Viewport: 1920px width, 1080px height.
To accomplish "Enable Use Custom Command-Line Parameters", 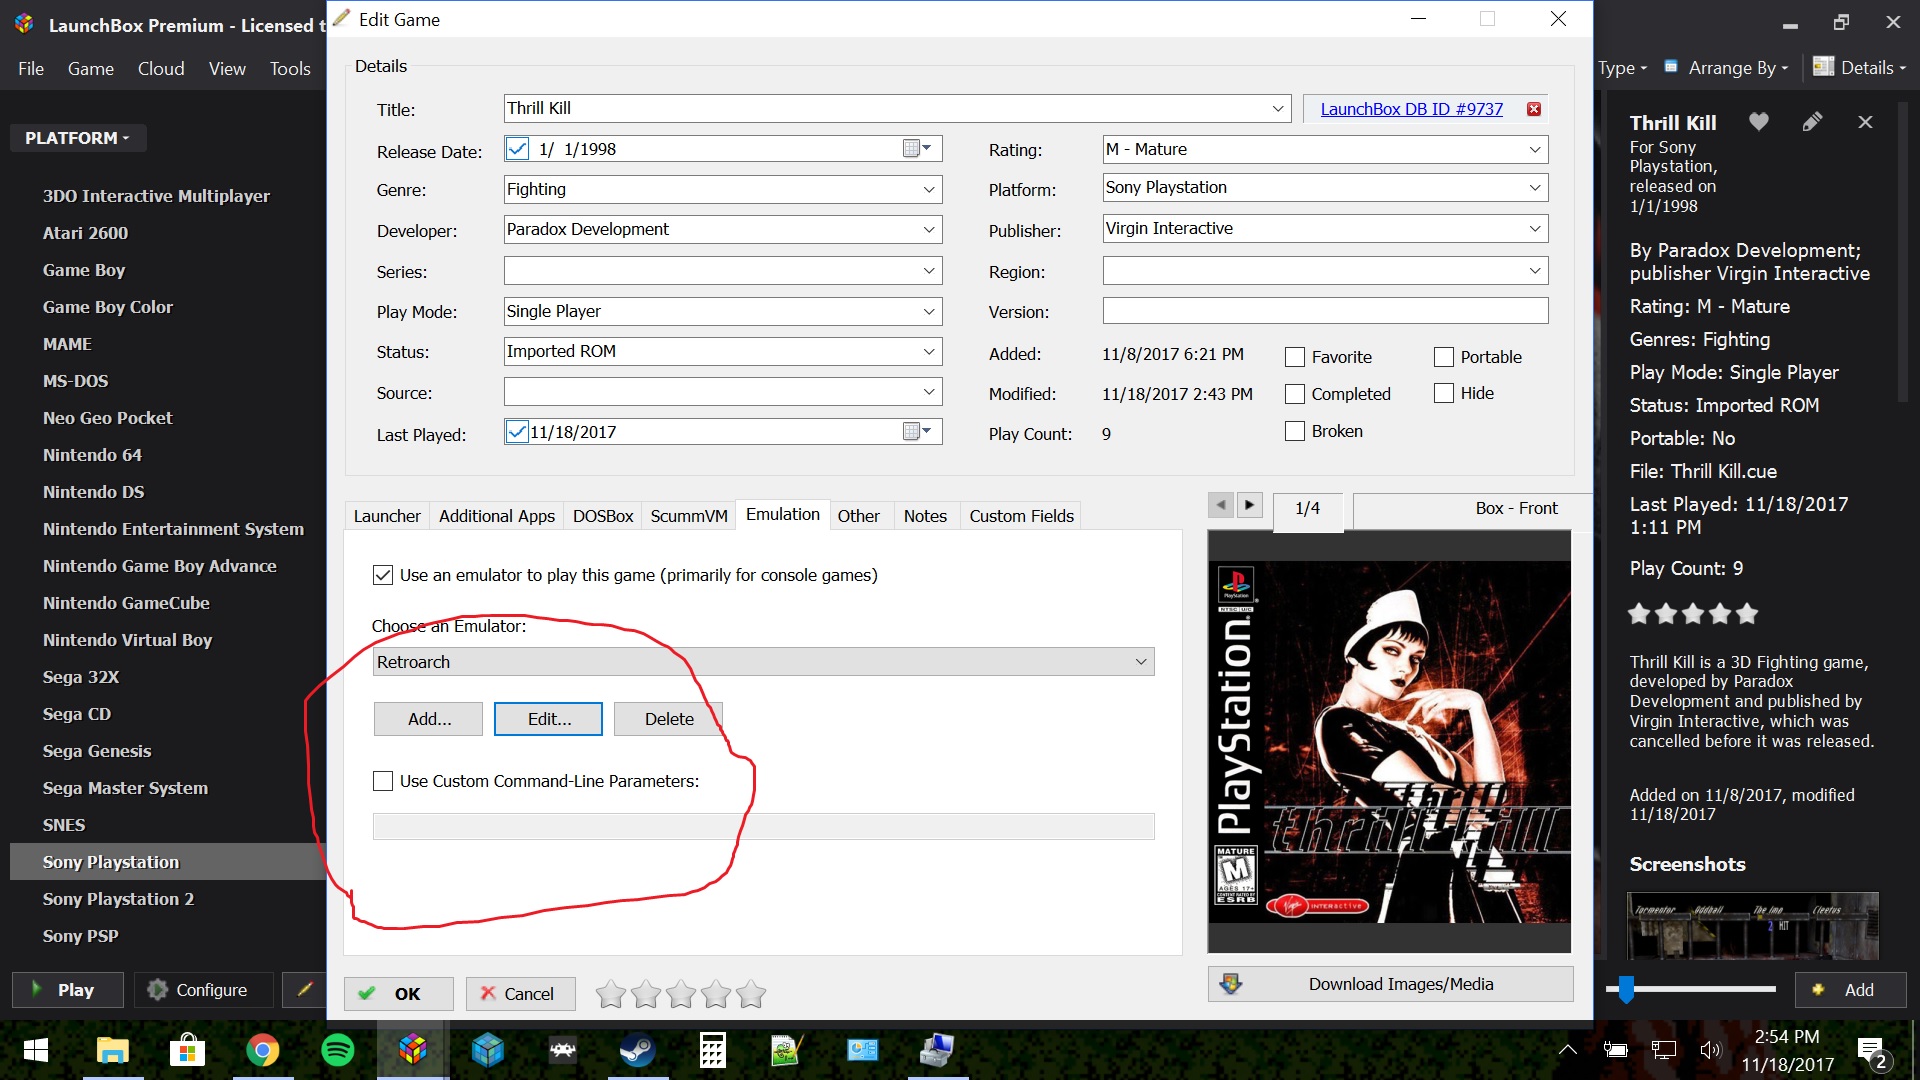I will coord(383,781).
